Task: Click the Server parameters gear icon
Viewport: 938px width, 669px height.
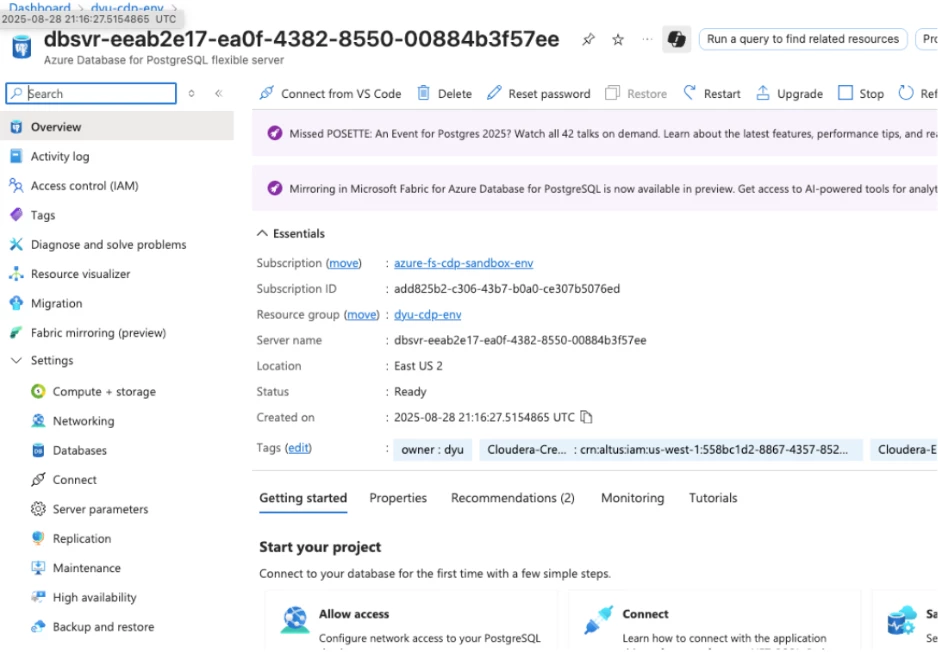Action: point(38,509)
